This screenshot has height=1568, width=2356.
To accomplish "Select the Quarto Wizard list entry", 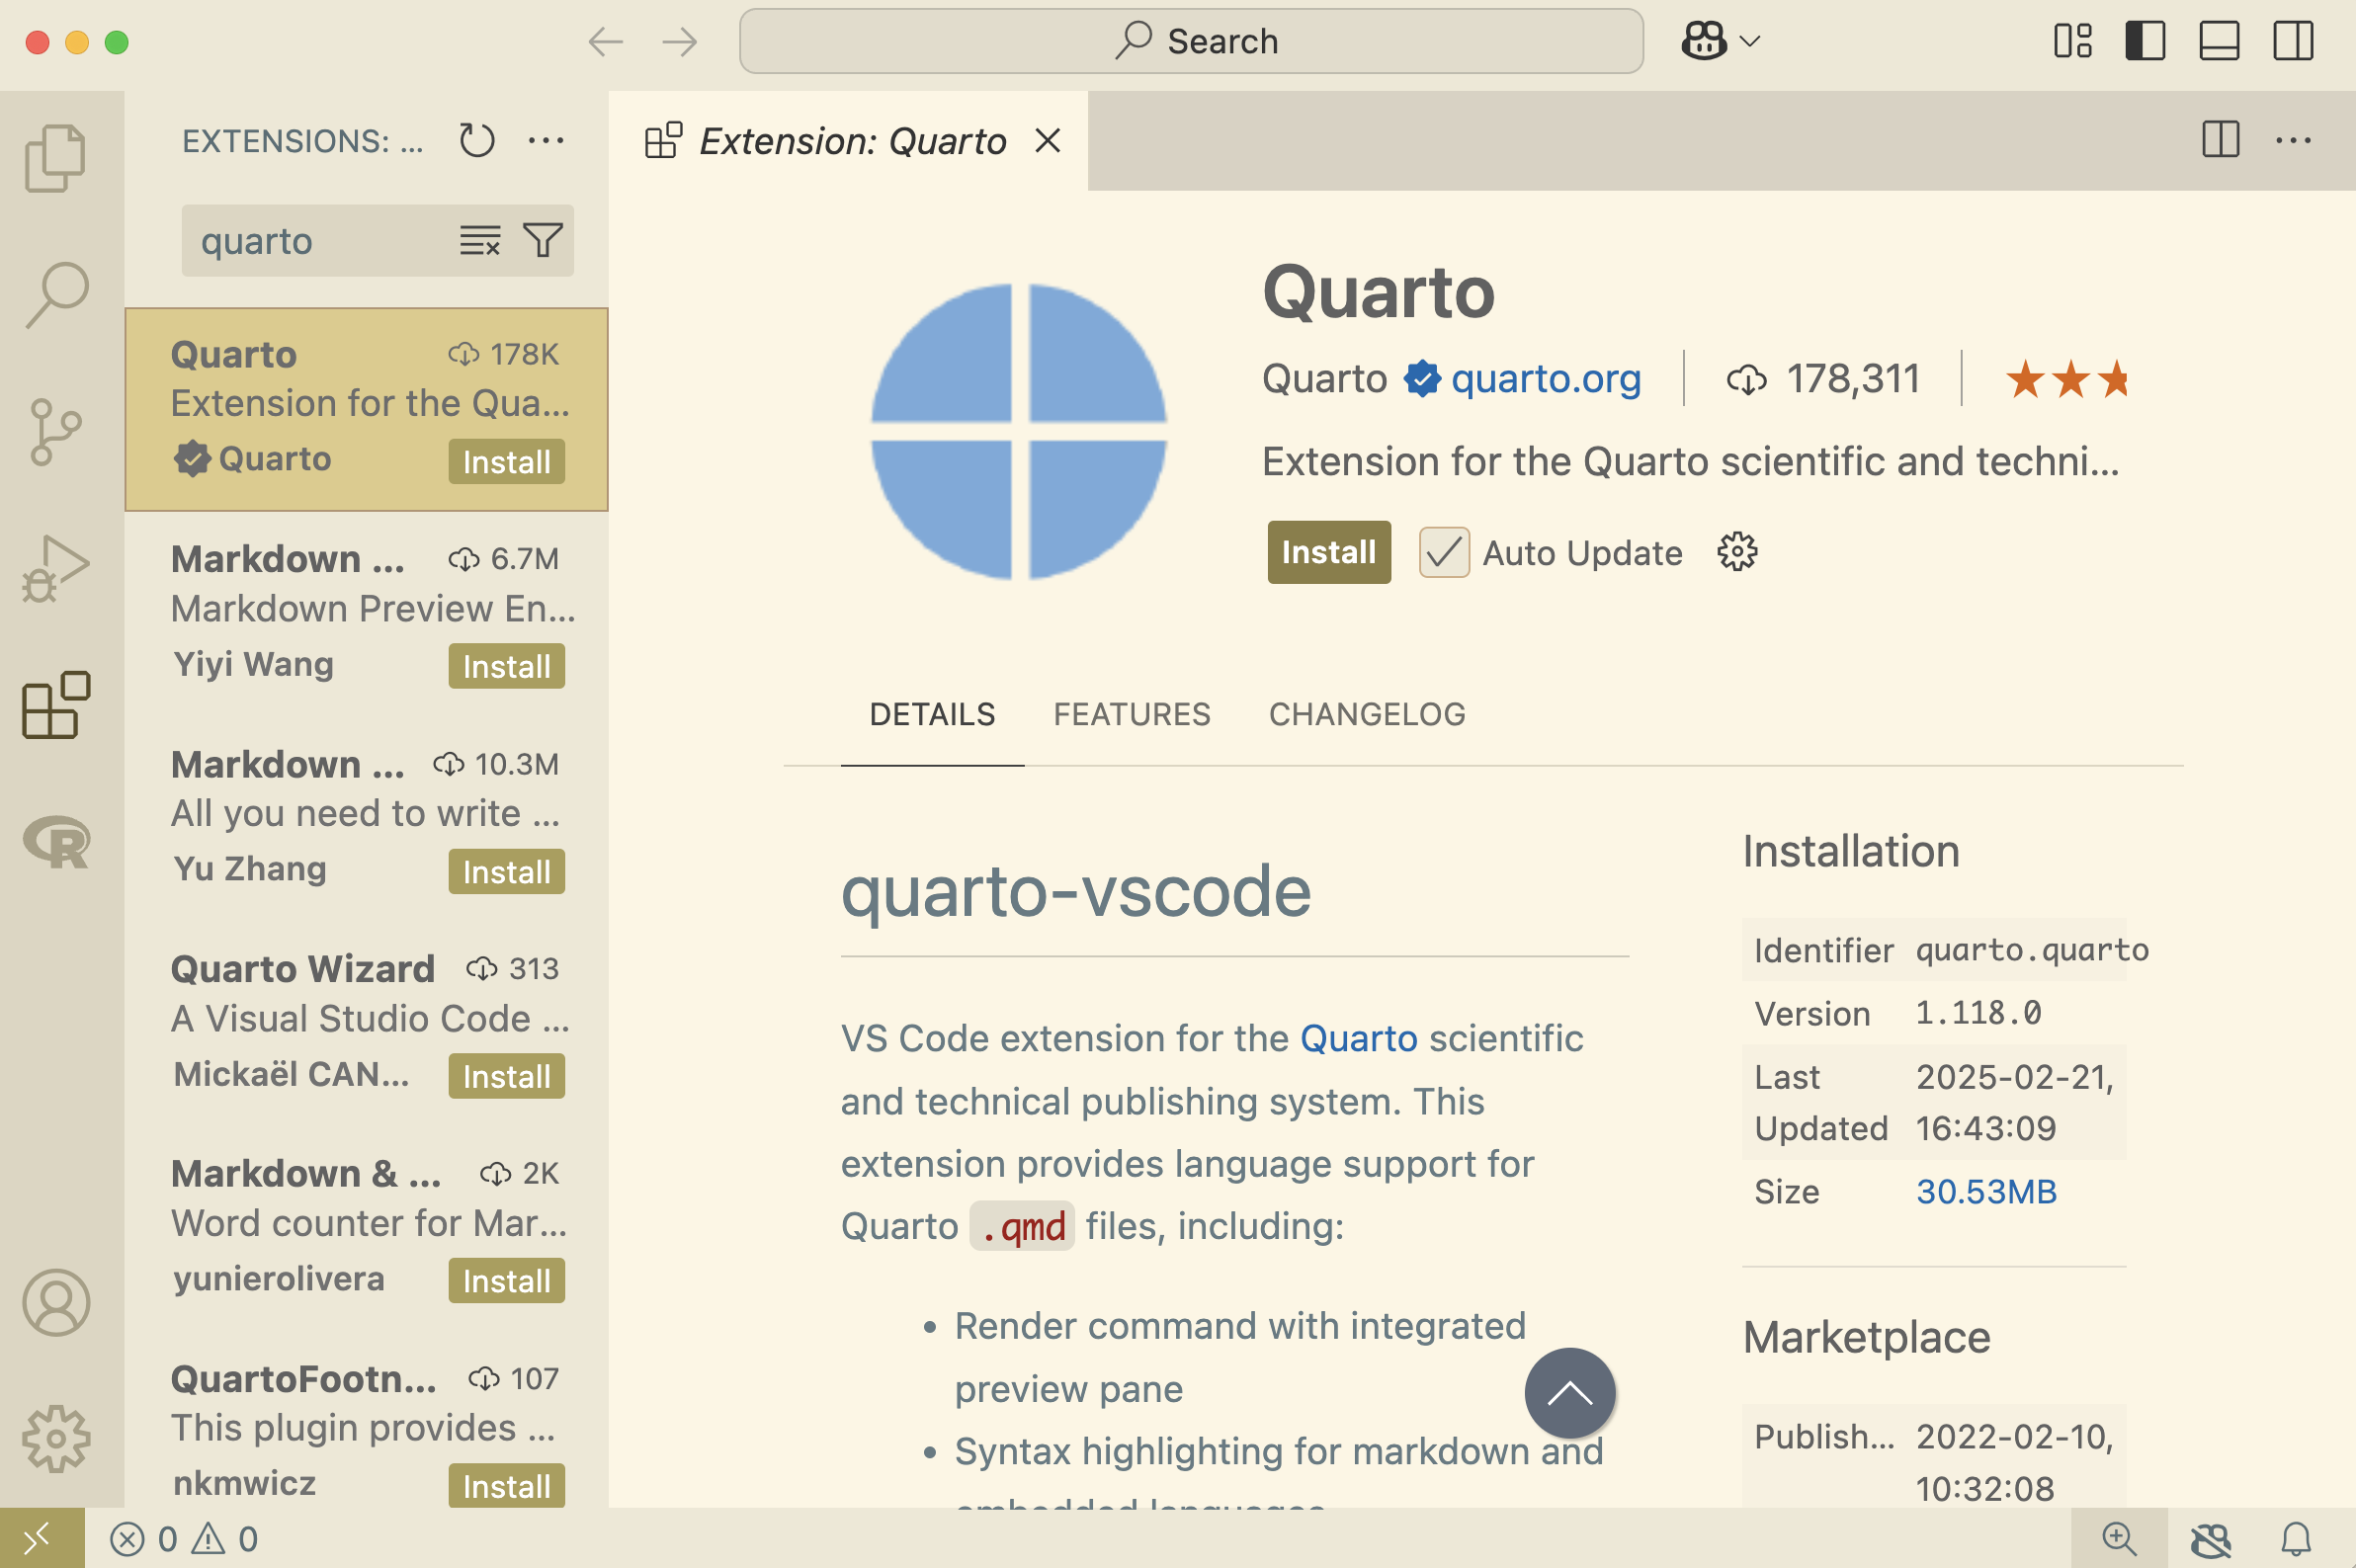I will pyautogui.click(x=367, y=1024).
